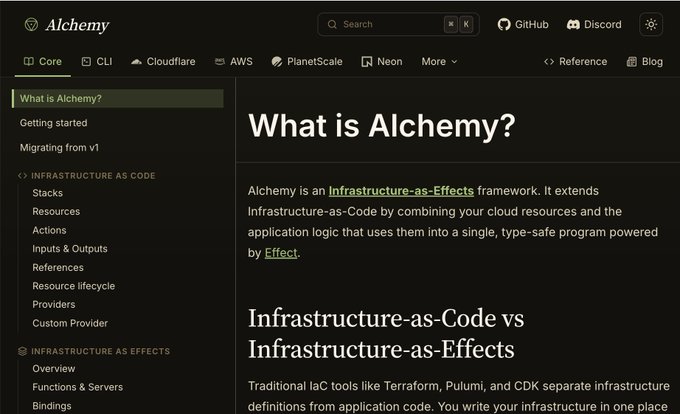
Task: Select the PlanetScale tab
Action: click(307, 62)
